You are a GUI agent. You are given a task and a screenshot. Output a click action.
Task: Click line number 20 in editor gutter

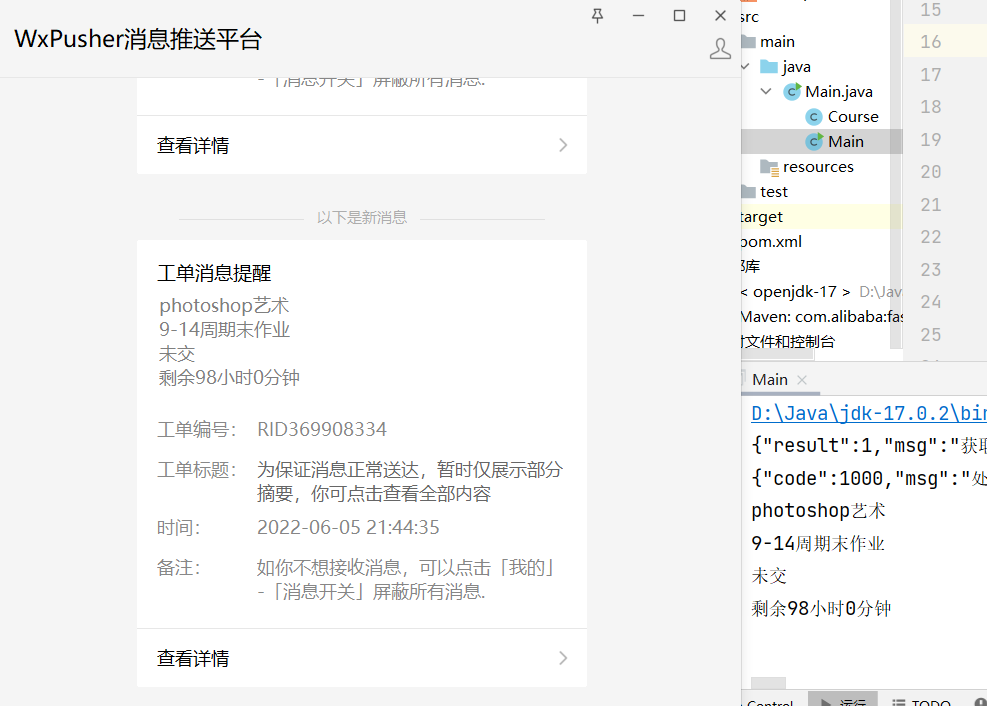[930, 172]
